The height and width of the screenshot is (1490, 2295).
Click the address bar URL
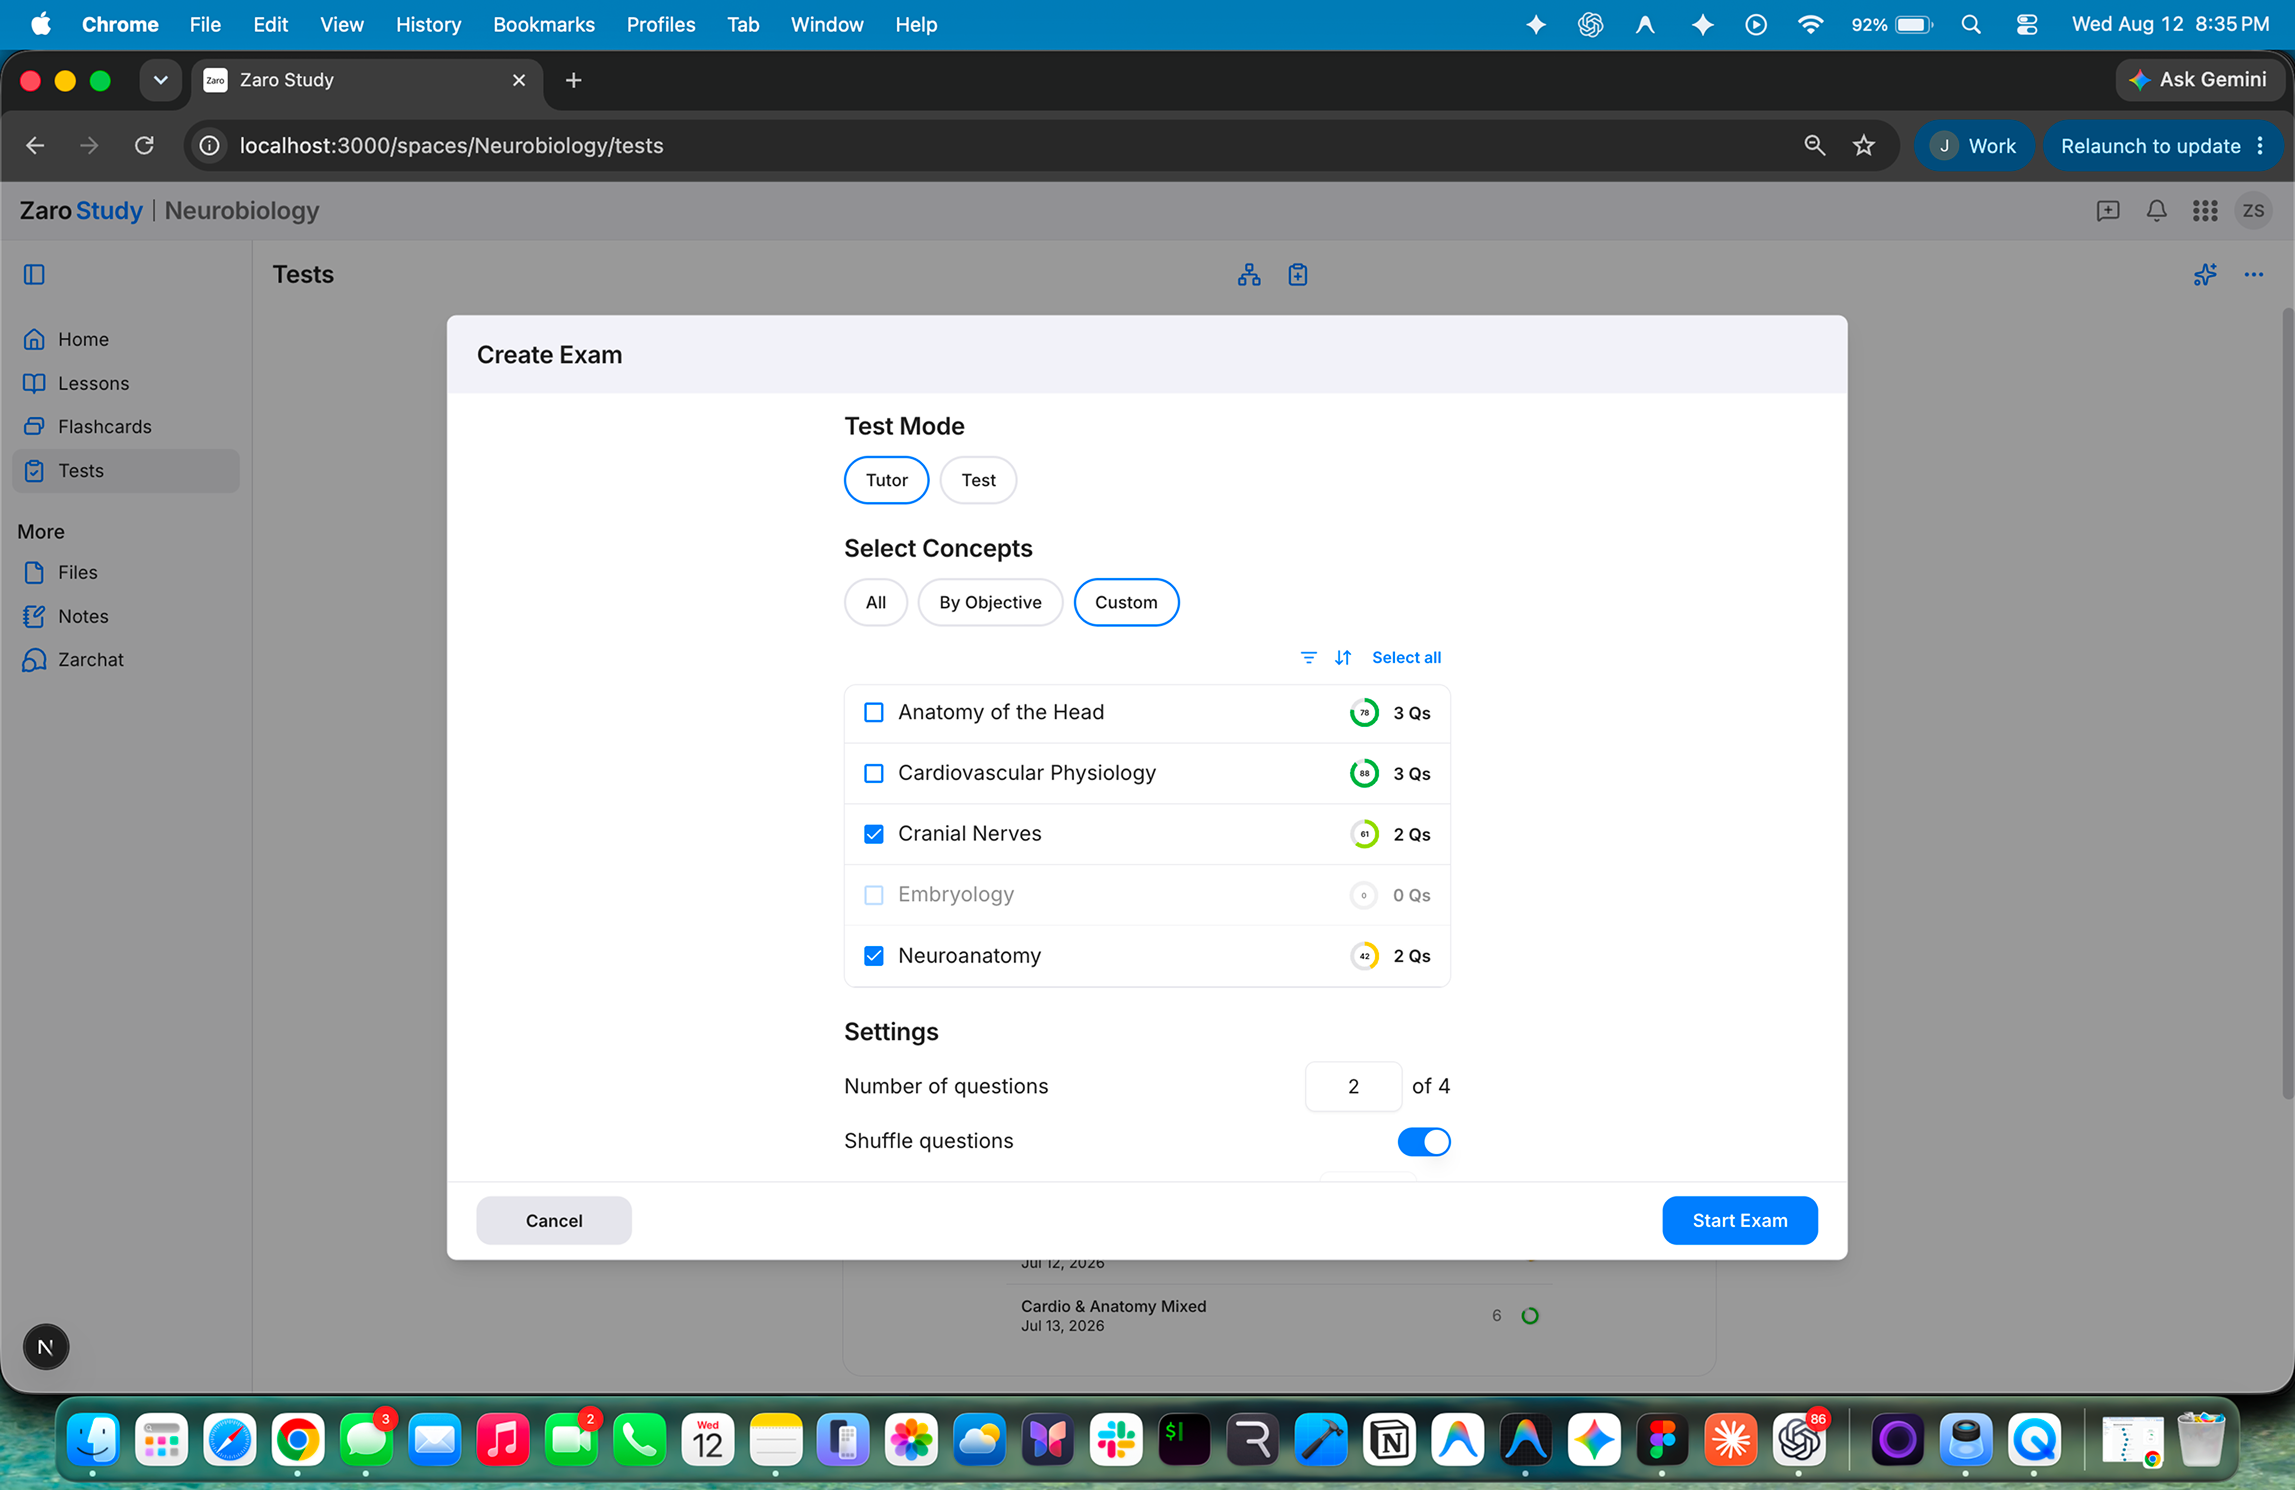click(452, 146)
